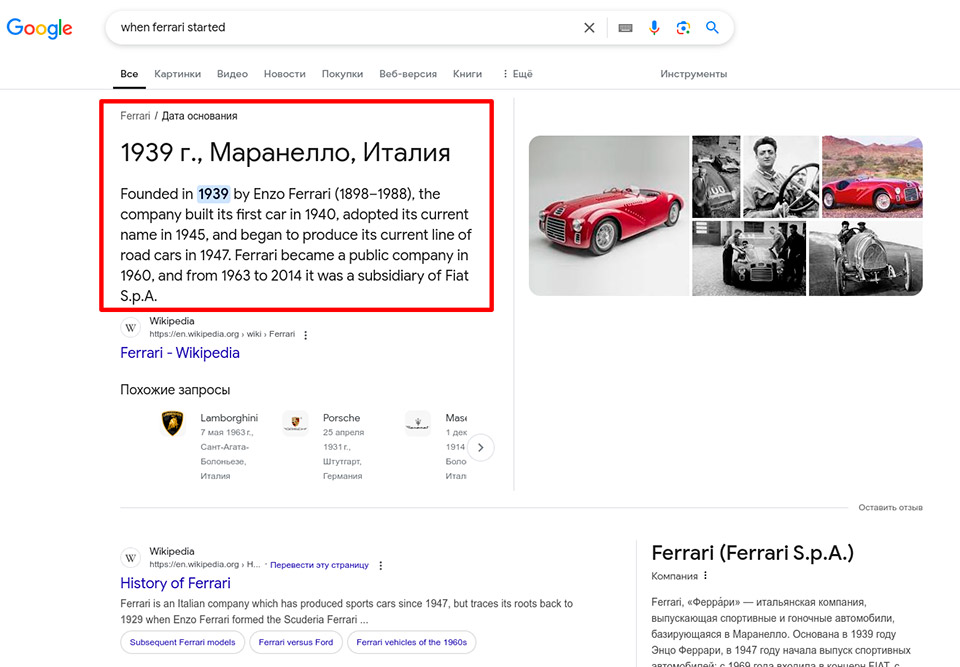Click the en.wikipedia.org › wiki › Ferrari URL
960x667 pixels.
tap(222, 334)
